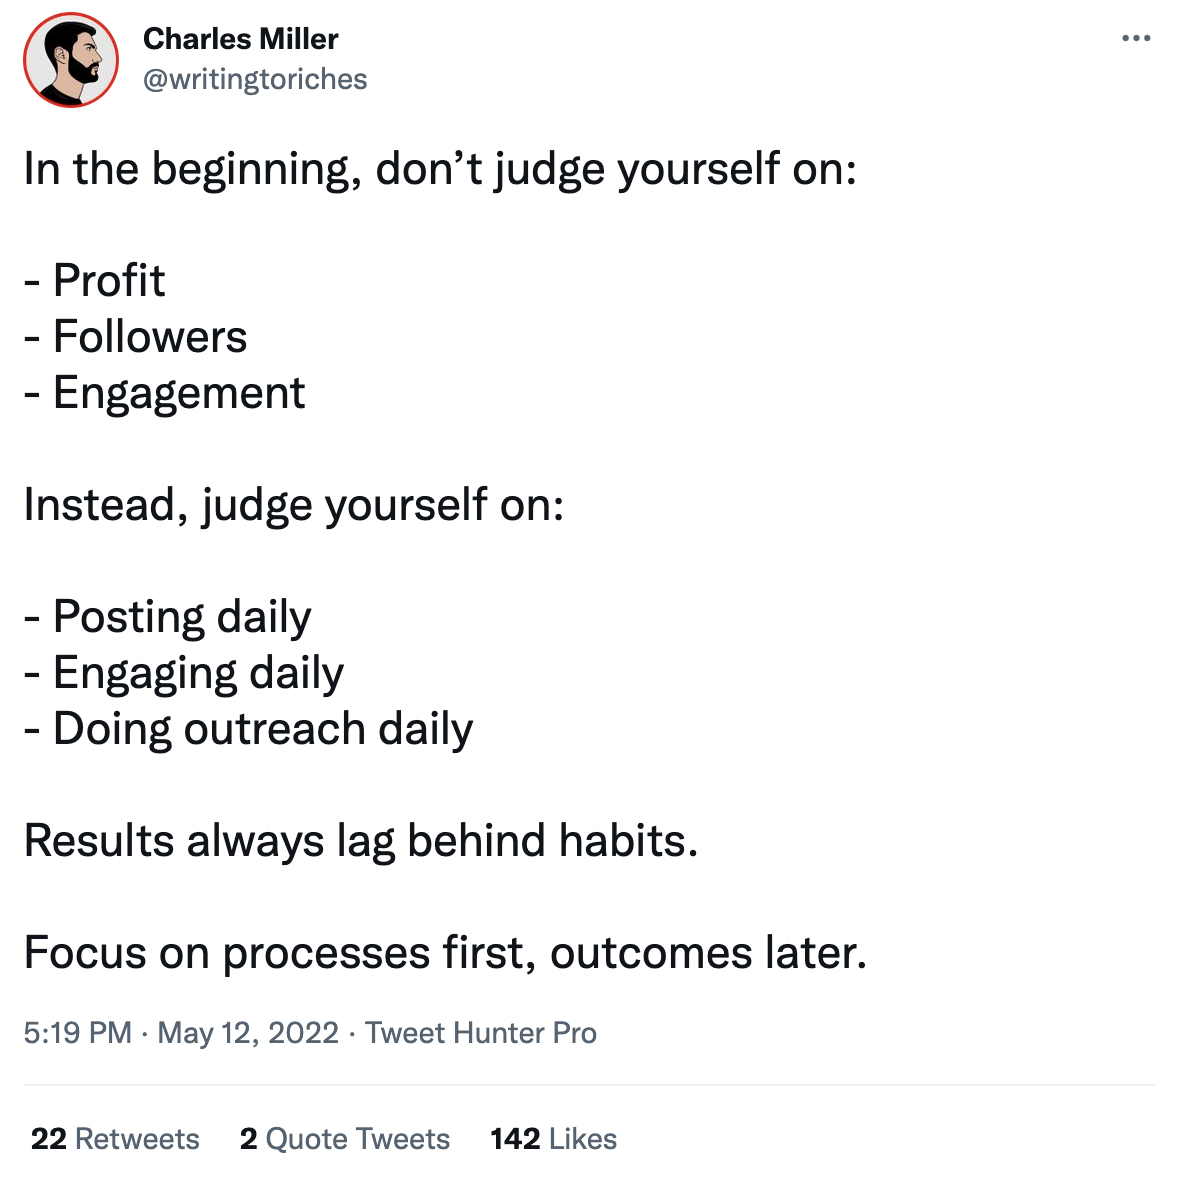Click Charles Miller's profile avatar
1182x1184 pixels.
[x=71, y=61]
